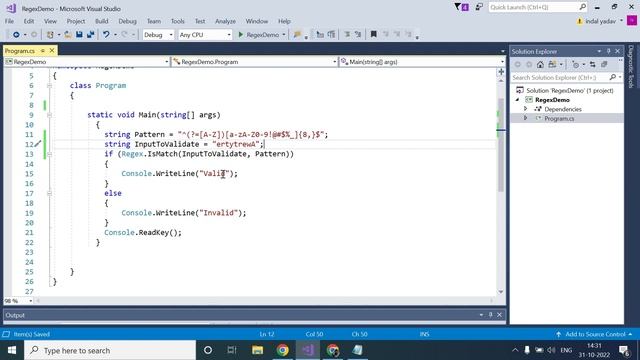Image resolution: width=640 pixels, height=360 pixels.
Task: Open the Analyze menu
Action: [x=225, y=21]
